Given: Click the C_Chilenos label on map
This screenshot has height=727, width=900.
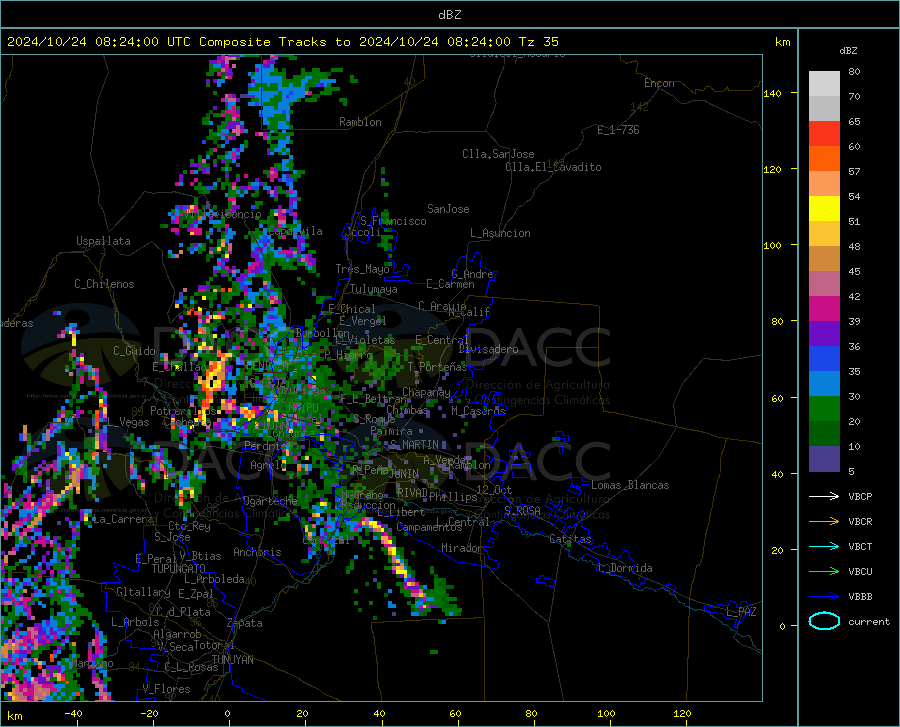Looking at the screenshot, I should pyautogui.click(x=104, y=284).
